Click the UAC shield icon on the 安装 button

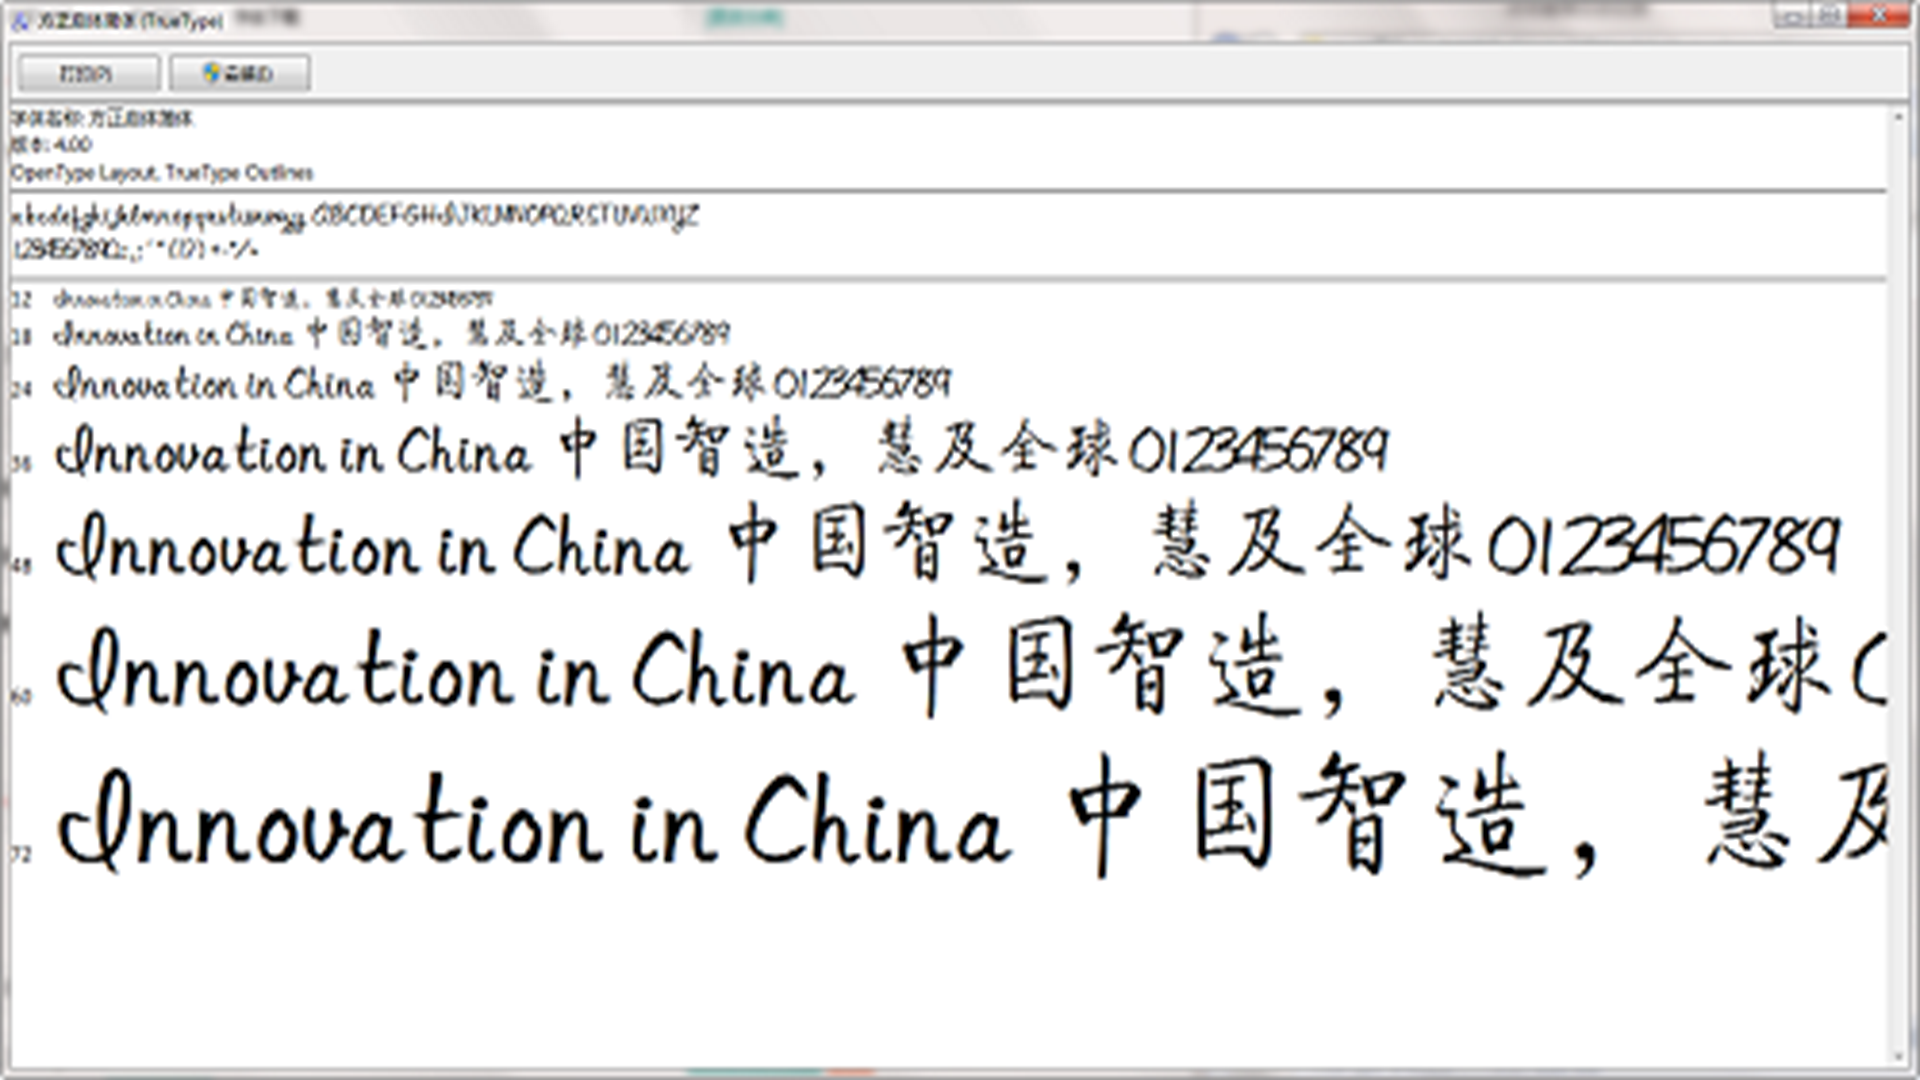click(x=211, y=71)
